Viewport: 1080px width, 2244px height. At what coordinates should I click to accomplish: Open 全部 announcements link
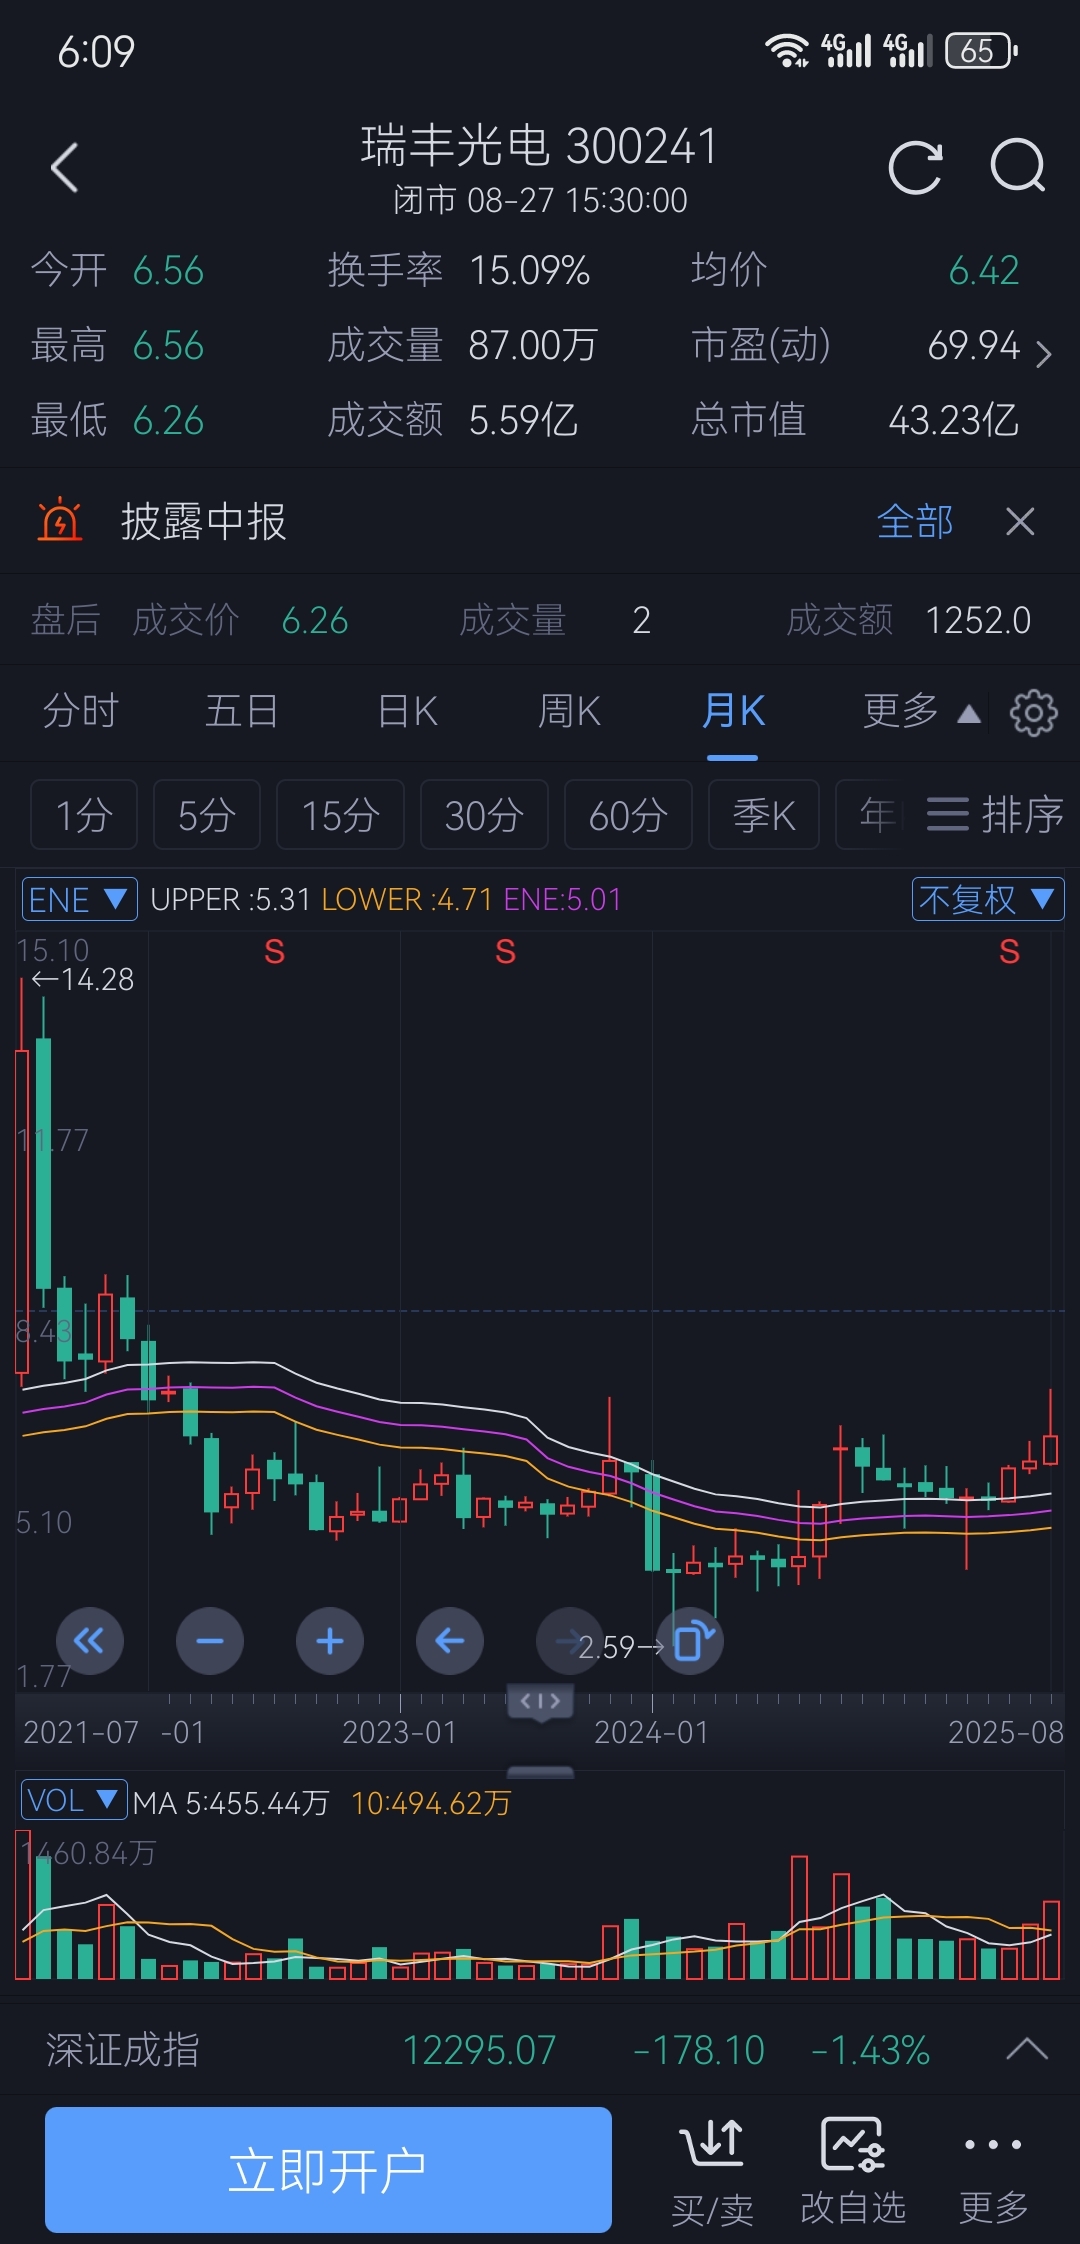pos(915,521)
